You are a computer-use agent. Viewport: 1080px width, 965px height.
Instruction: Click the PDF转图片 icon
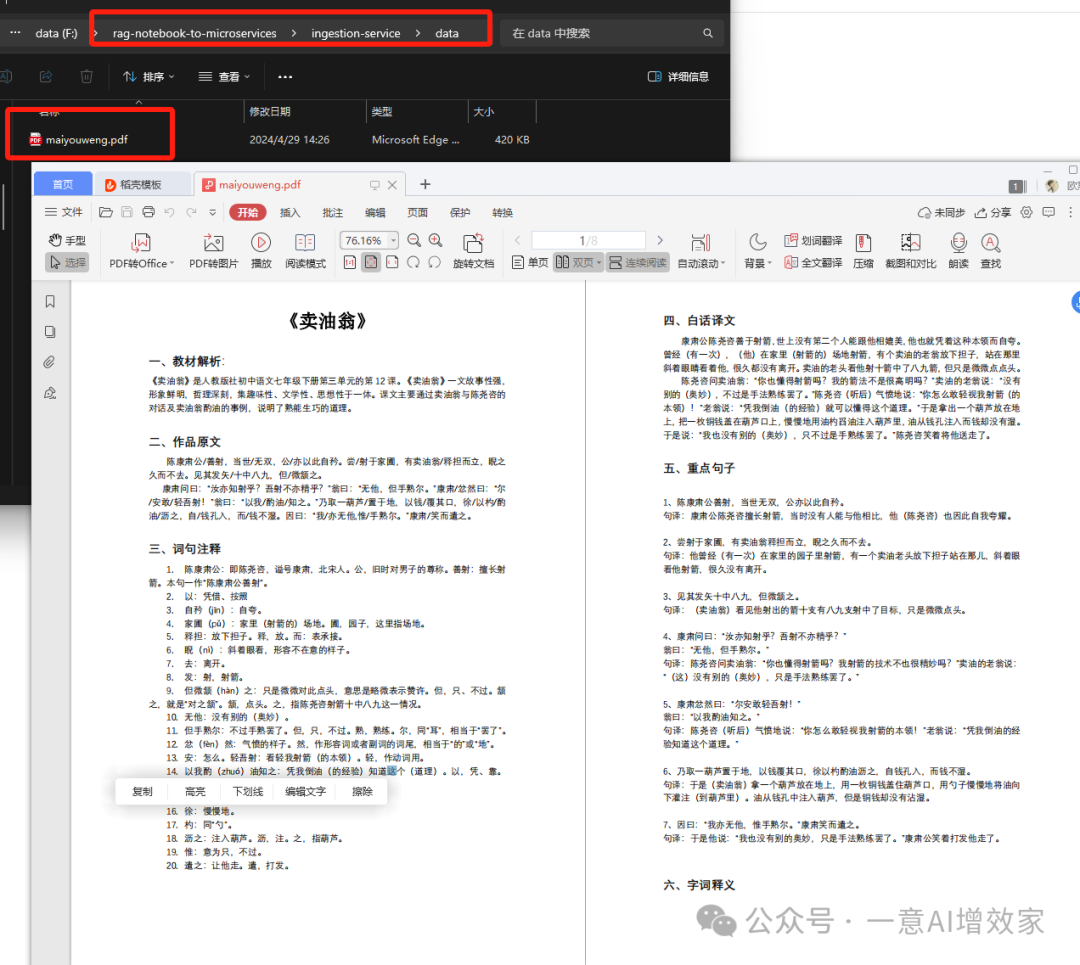point(213,243)
